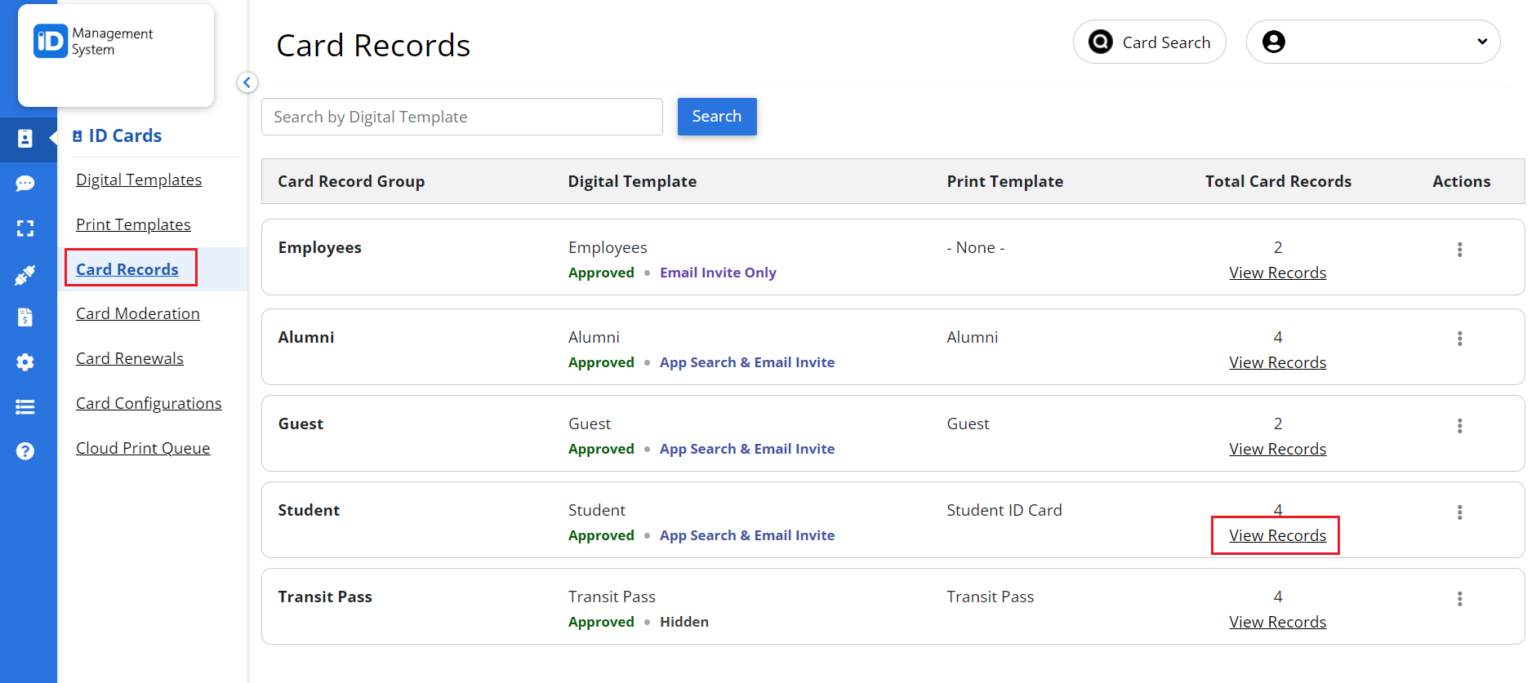Open Digital Templates from the menu
This screenshot has height=683, width=1536.
point(139,179)
